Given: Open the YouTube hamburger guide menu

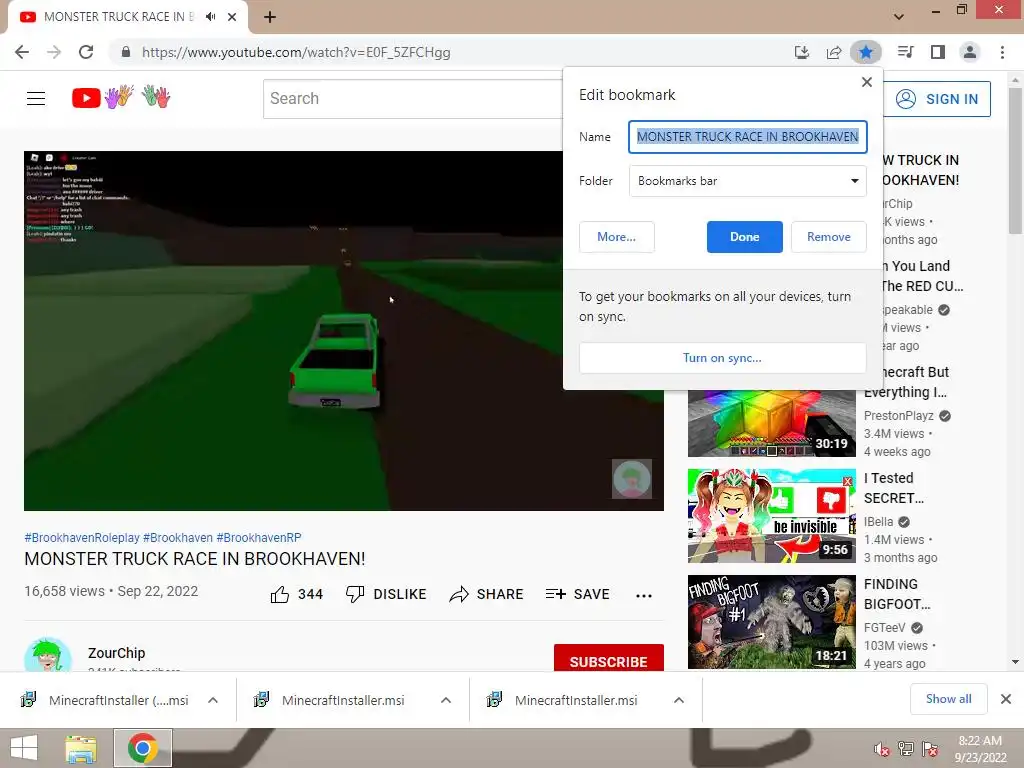Looking at the screenshot, I should (x=36, y=99).
